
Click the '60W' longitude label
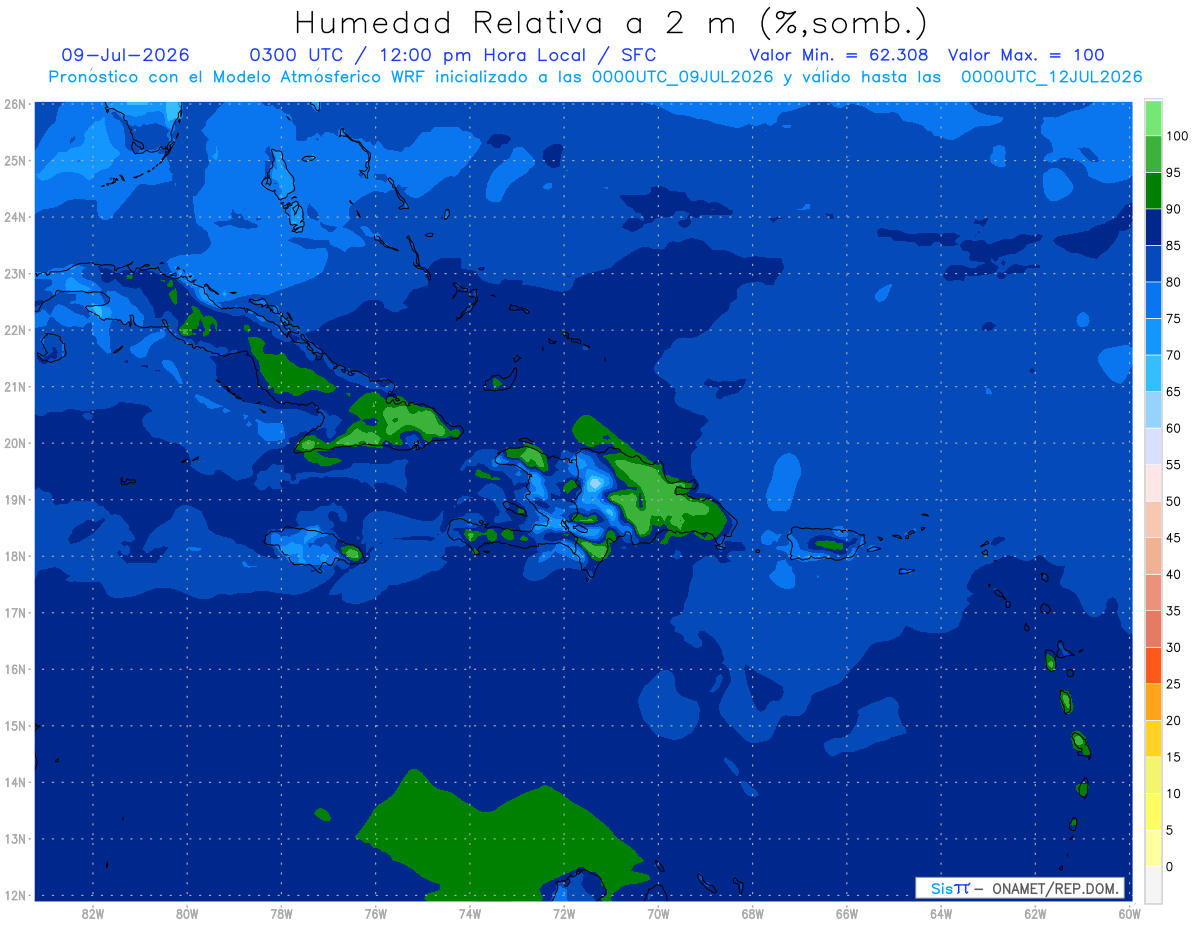click(1129, 913)
